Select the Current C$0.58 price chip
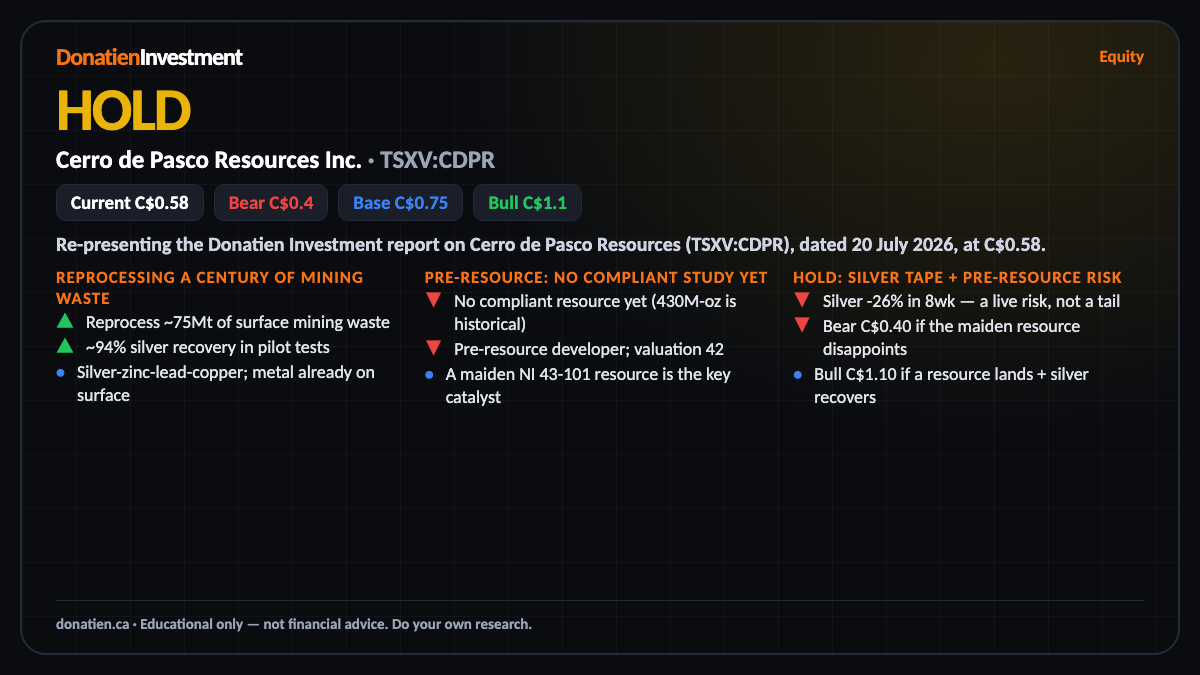The width and height of the screenshot is (1200, 675). pos(130,203)
